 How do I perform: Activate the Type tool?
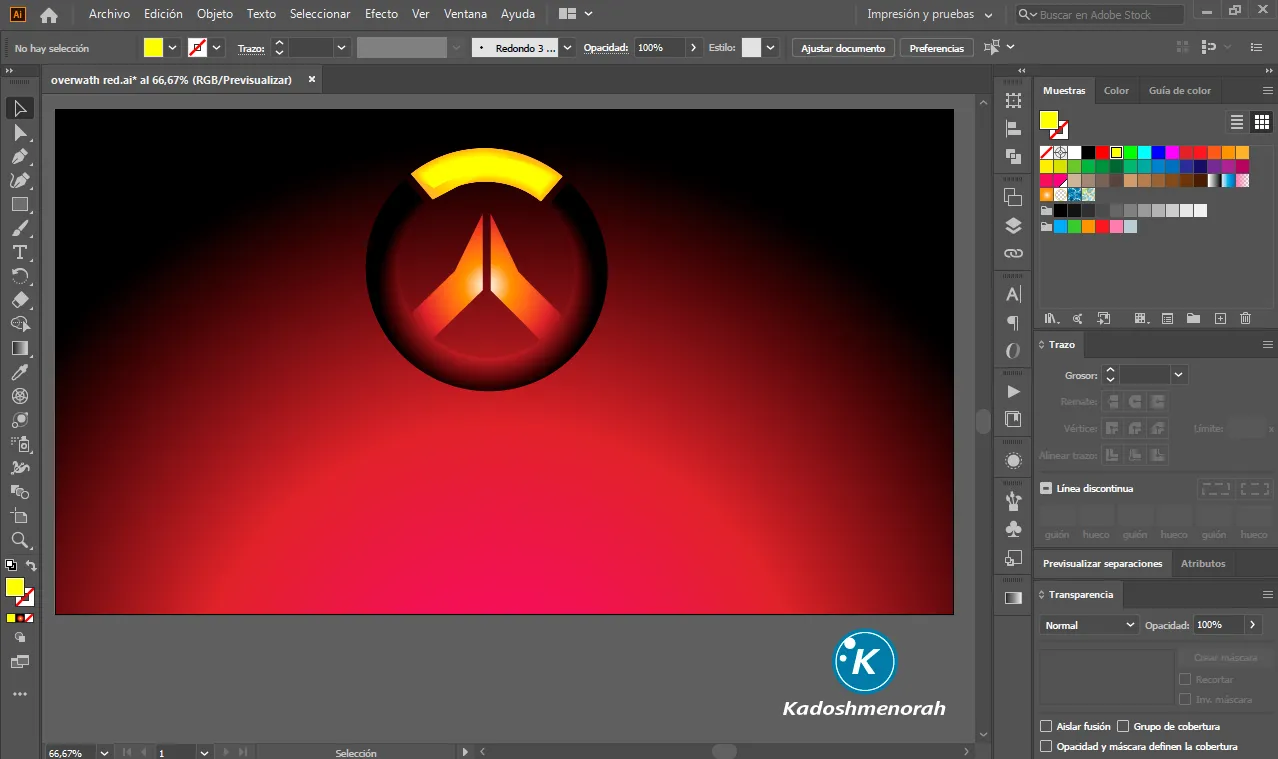tap(19, 252)
